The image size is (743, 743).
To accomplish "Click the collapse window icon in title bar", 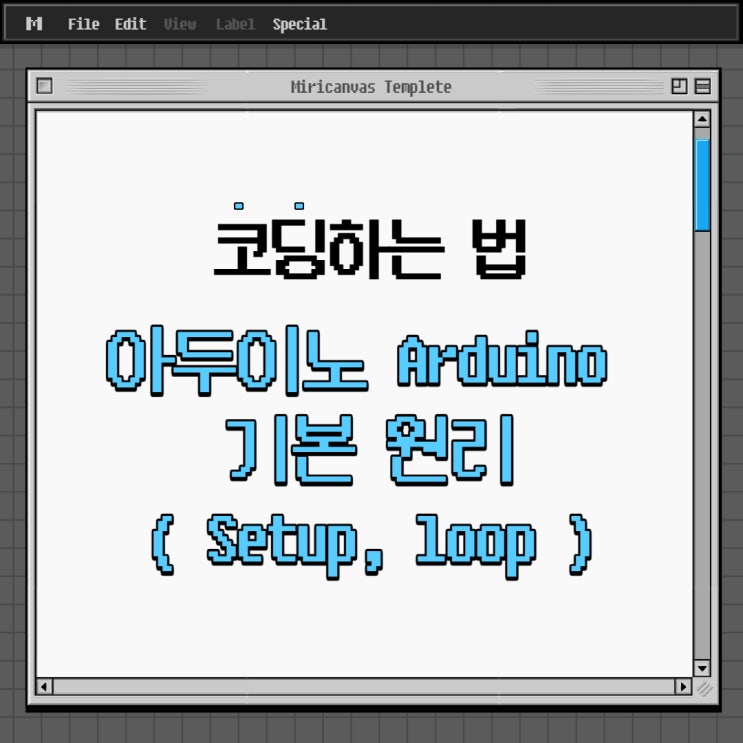I will [x=702, y=86].
